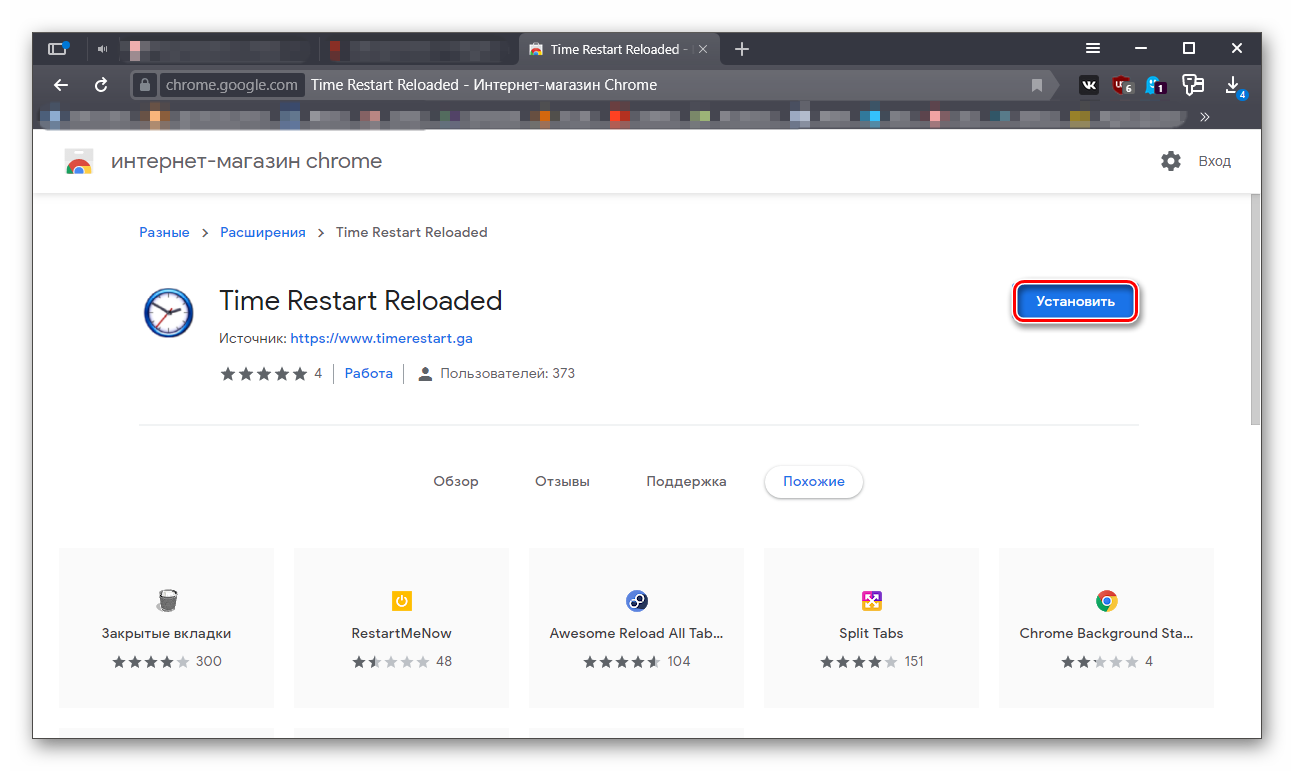Open the uBlock extension icon
Screen dimensions: 1294x771
pos(1122,85)
